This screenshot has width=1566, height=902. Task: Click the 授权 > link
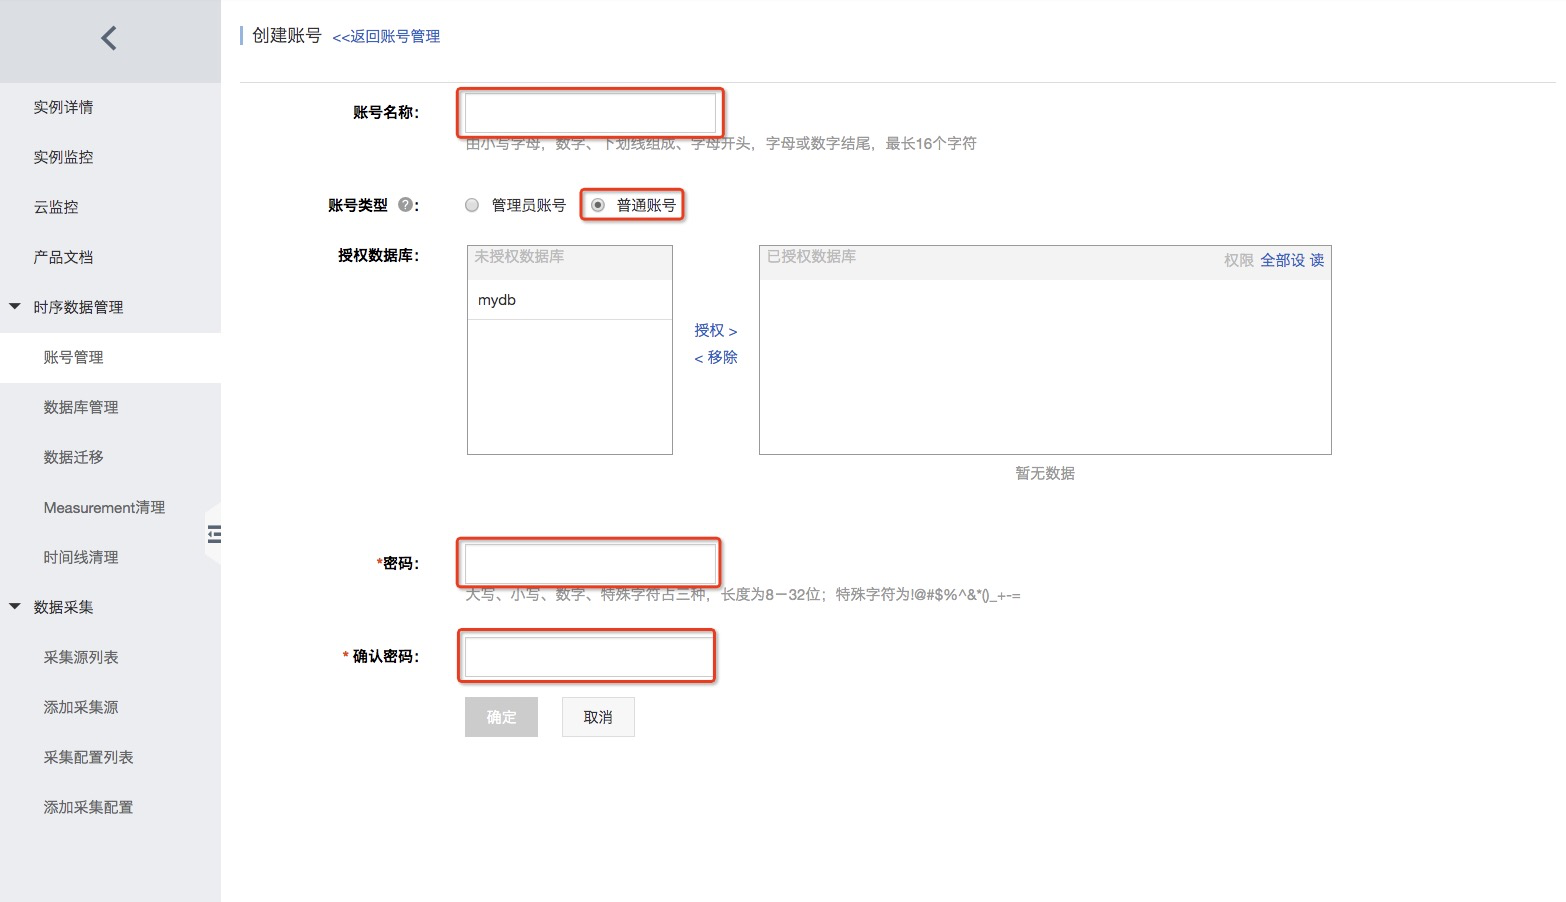pos(716,330)
